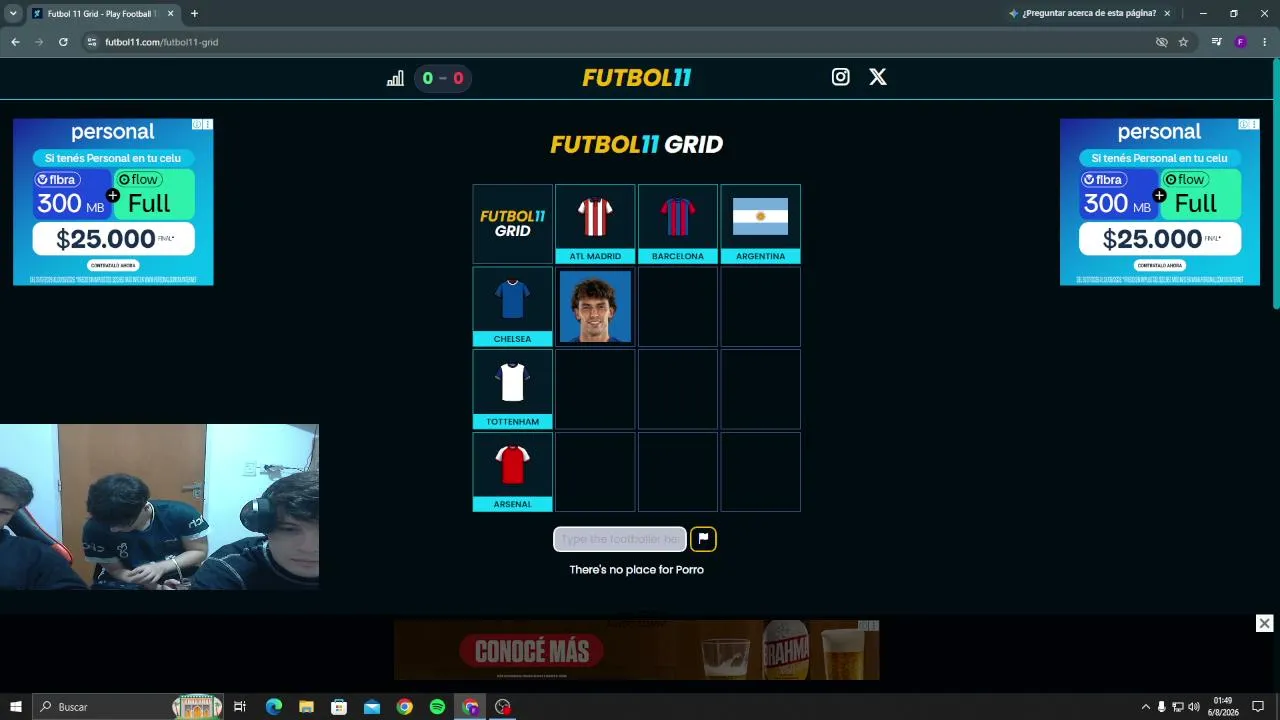
Task: Pick the Tottenham–Argentina grid cell
Action: pyautogui.click(x=760, y=389)
